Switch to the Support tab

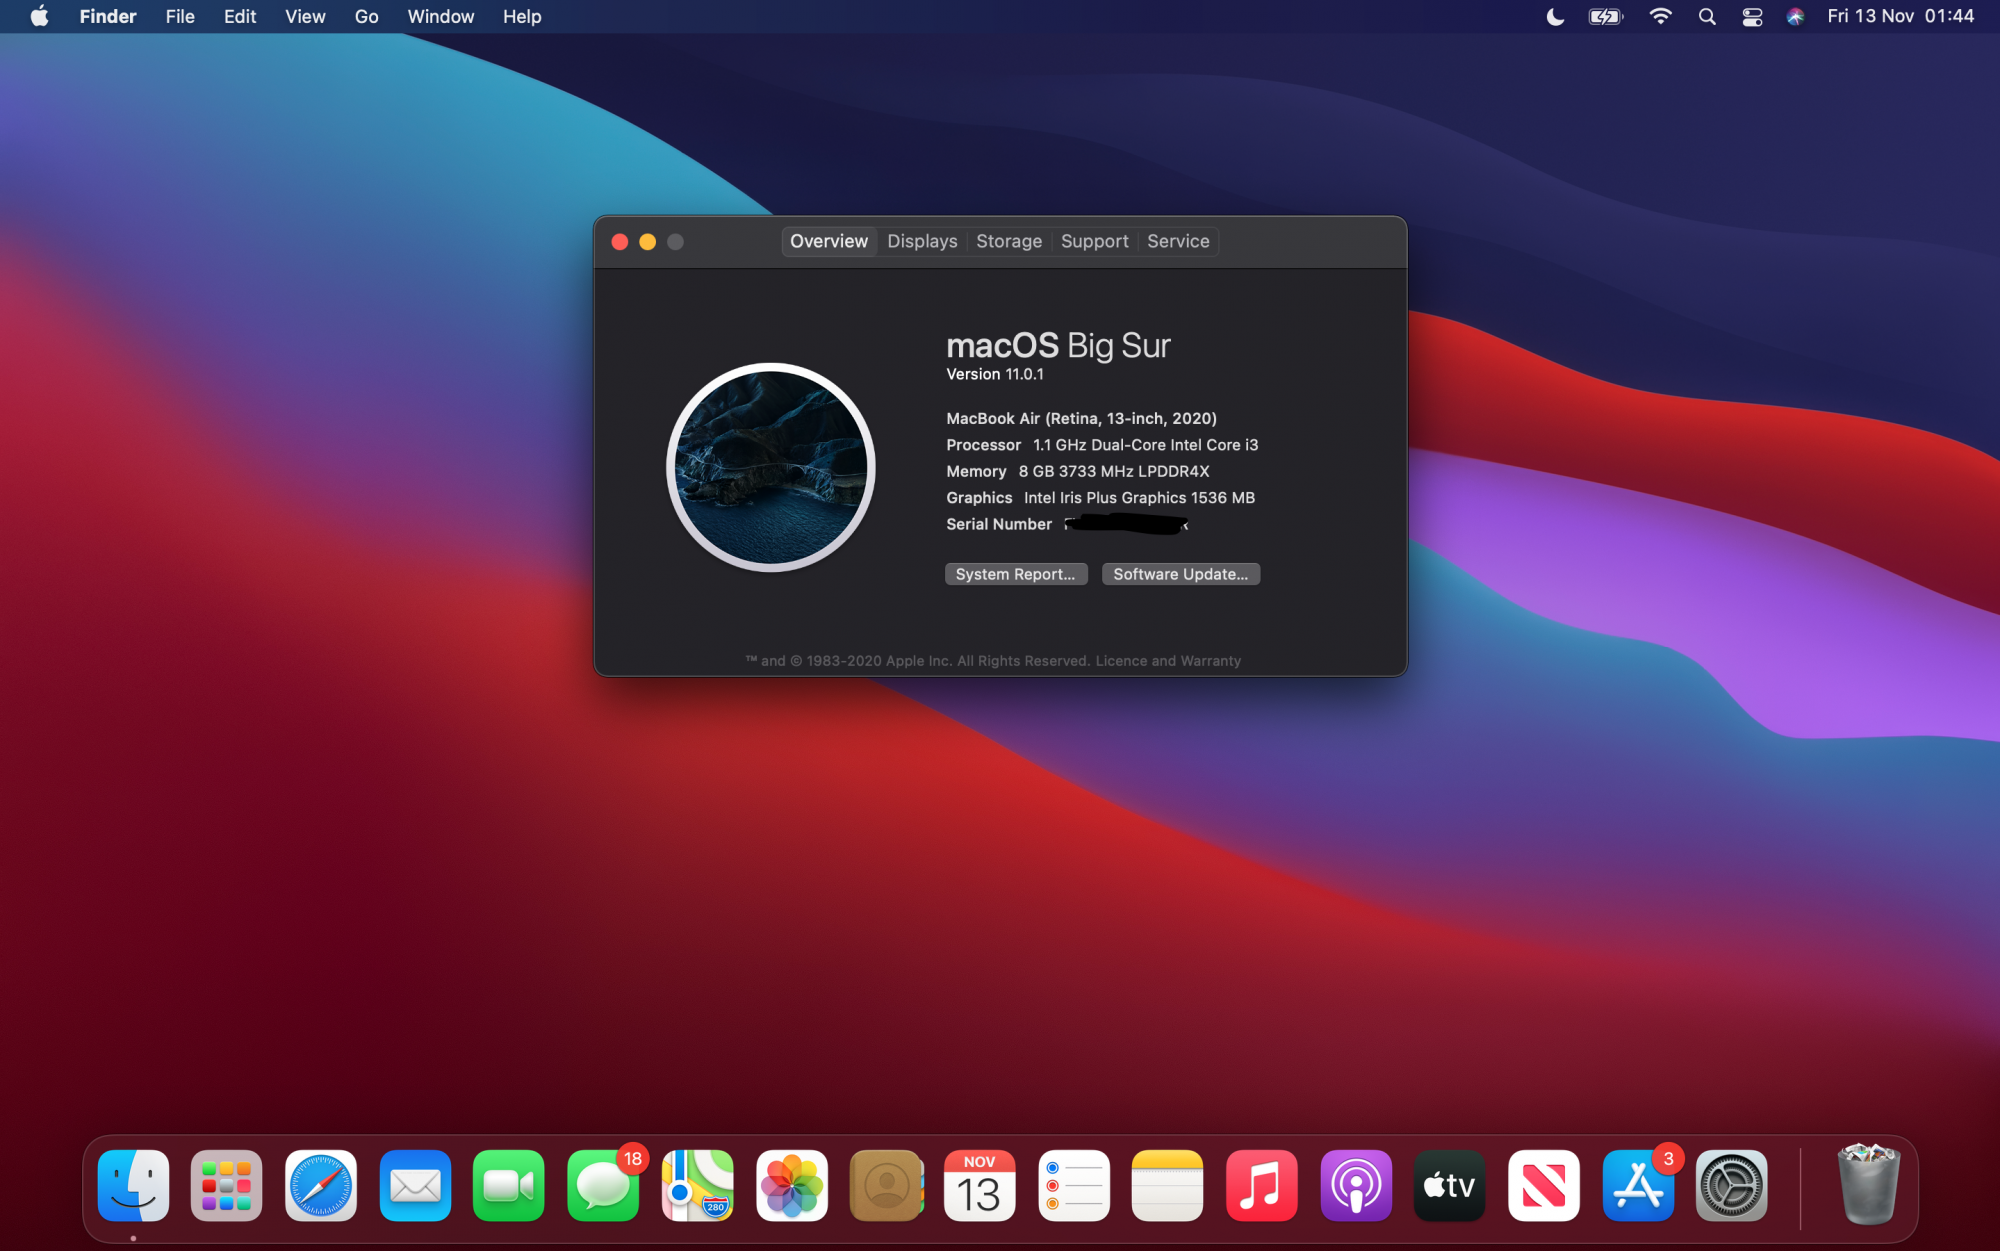[1095, 241]
